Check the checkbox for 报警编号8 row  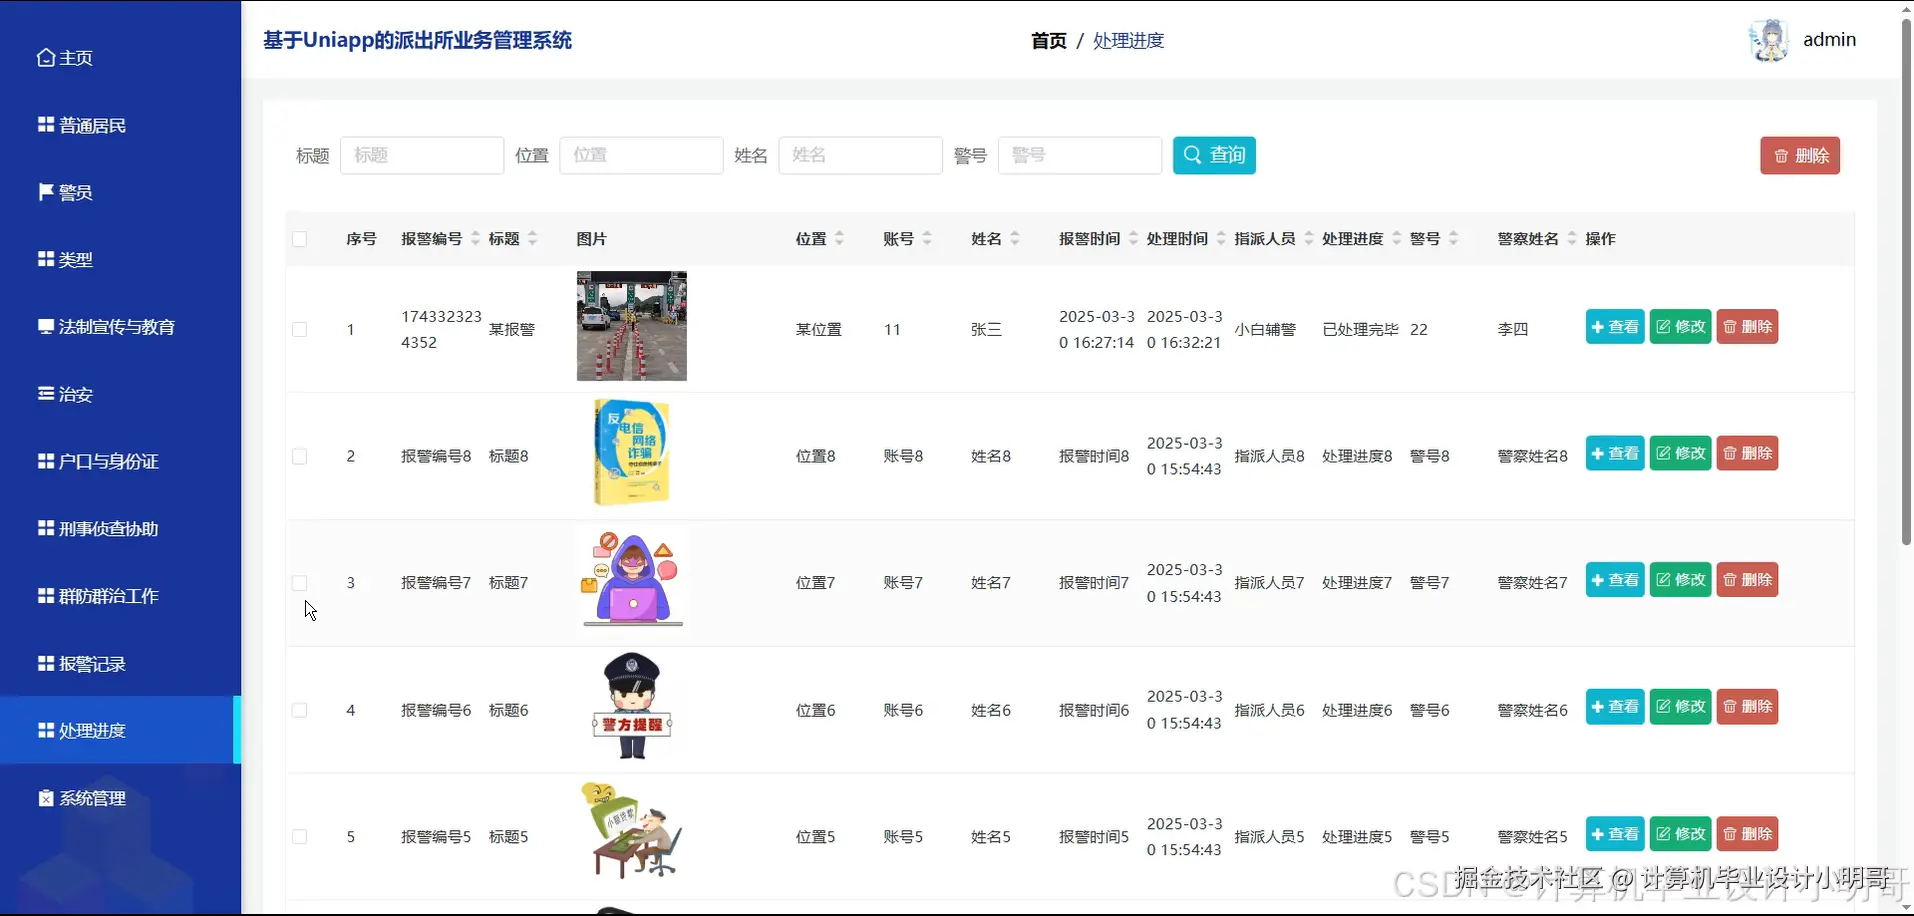(299, 456)
